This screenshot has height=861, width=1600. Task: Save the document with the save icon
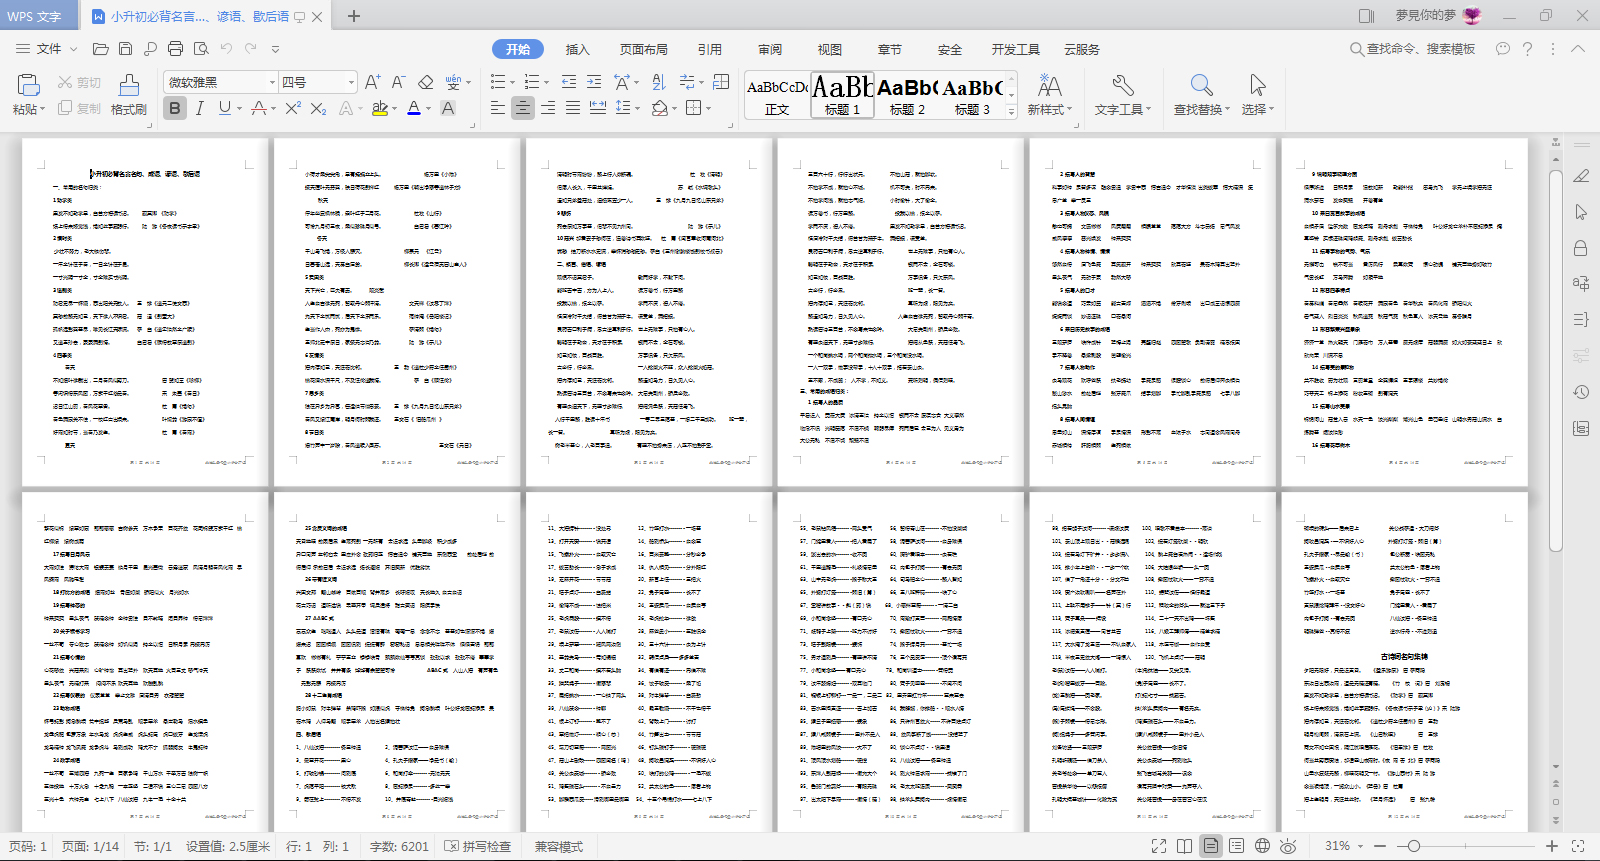point(125,49)
